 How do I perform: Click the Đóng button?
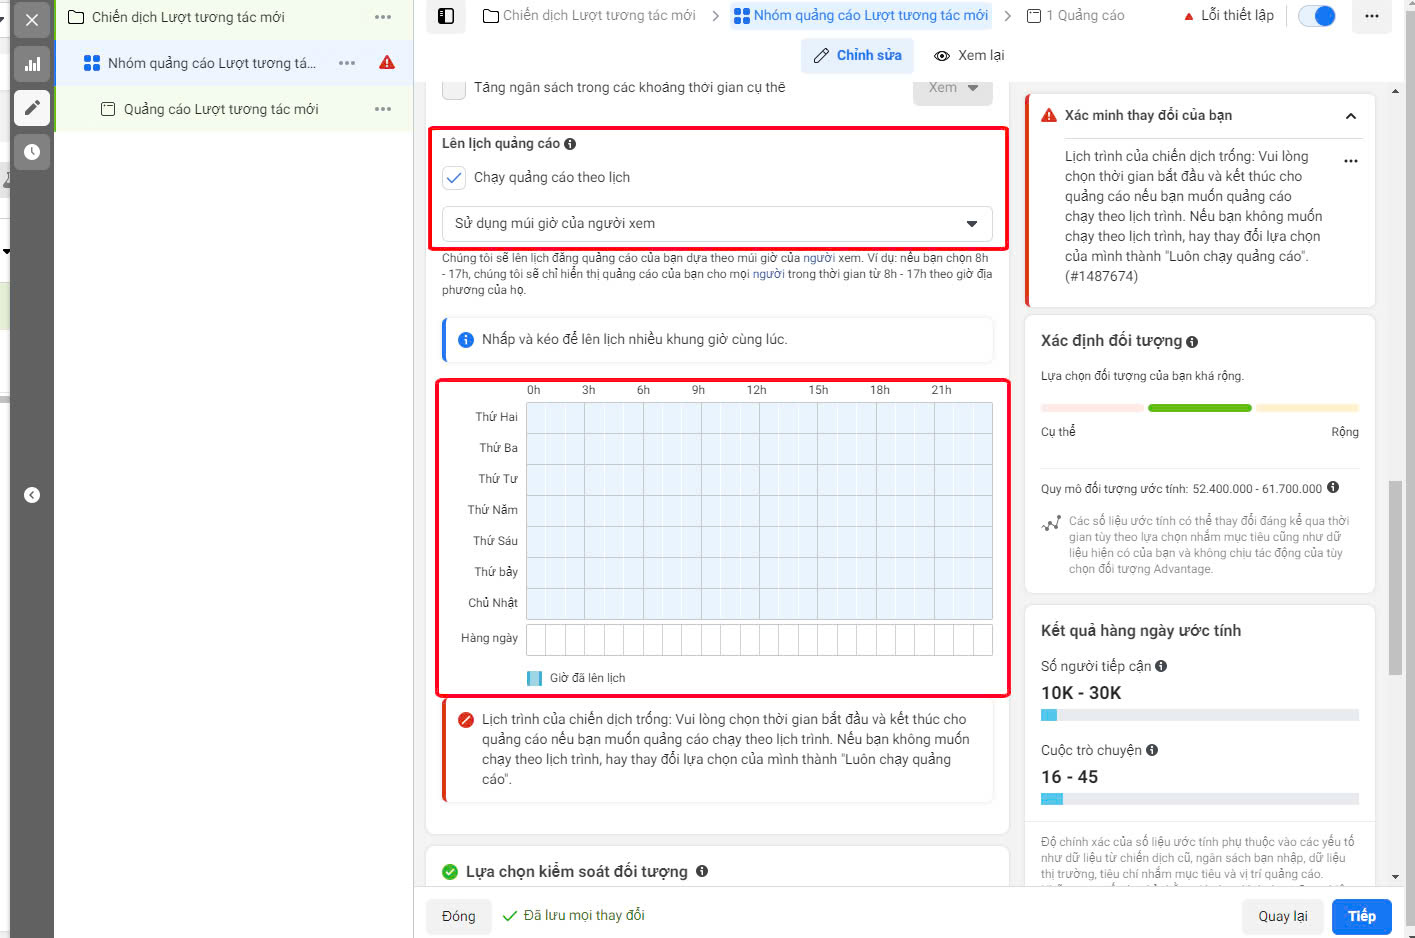[459, 916]
